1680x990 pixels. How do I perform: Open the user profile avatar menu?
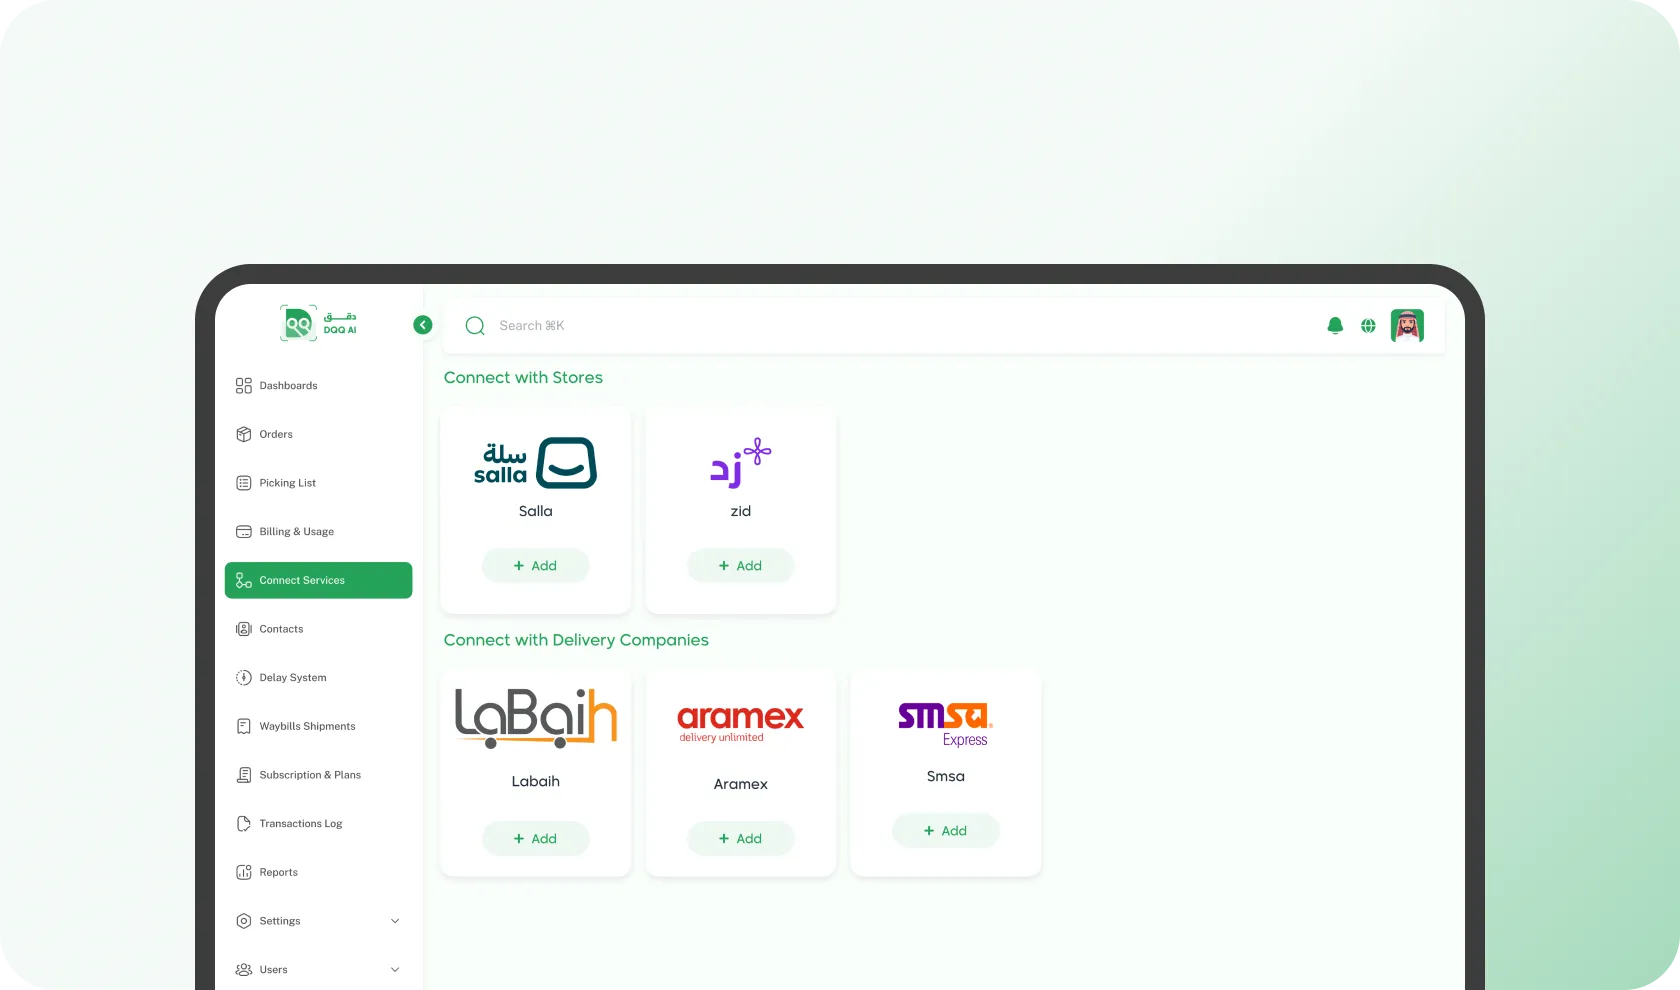pos(1407,325)
